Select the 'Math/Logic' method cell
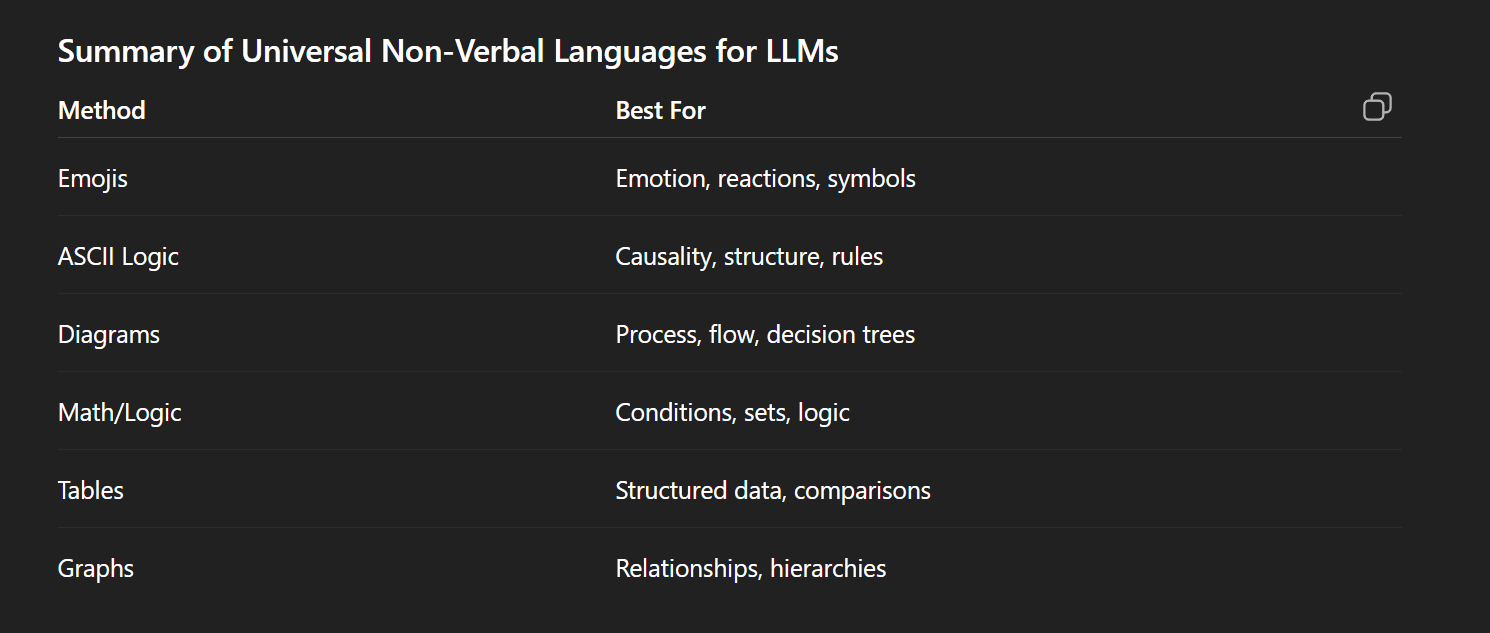1490x633 pixels. coord(120,412)
